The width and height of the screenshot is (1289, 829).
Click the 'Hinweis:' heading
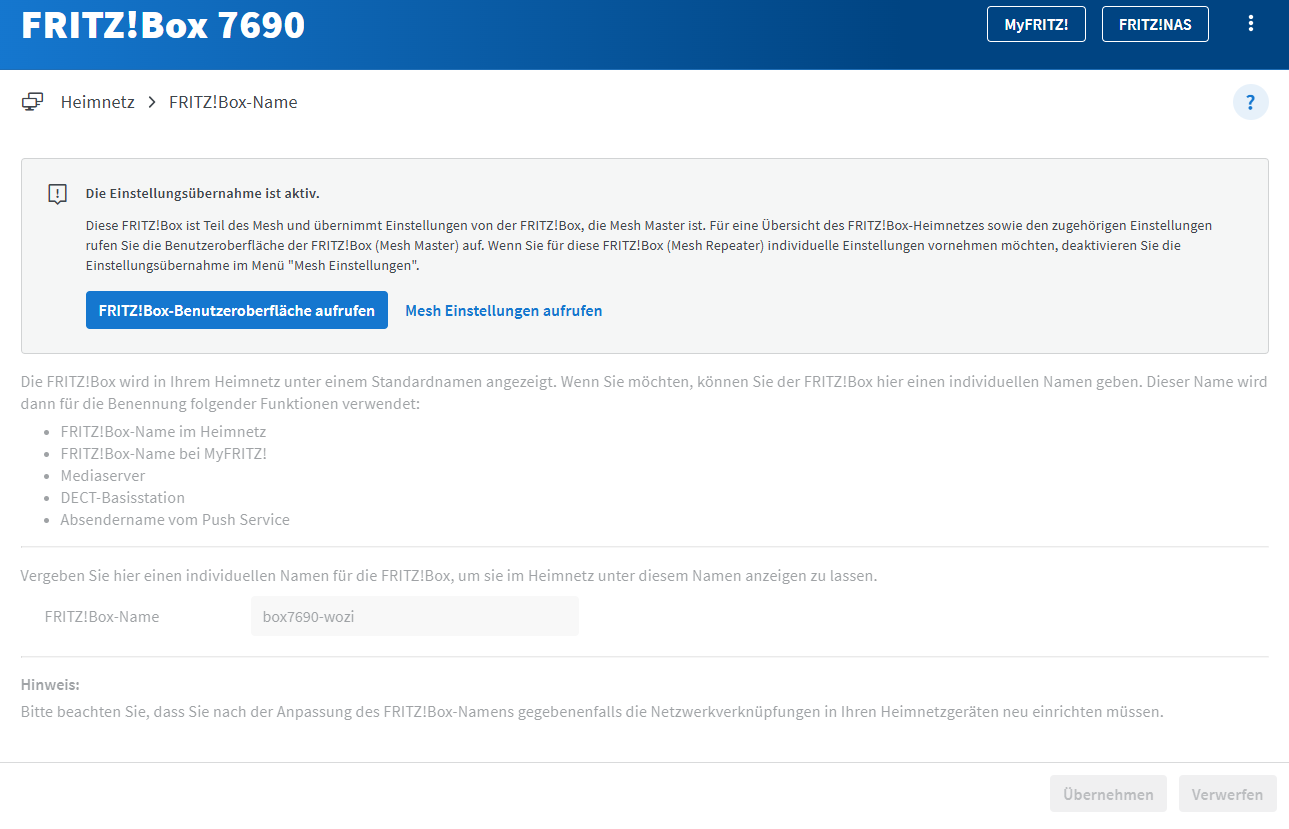click(x=50, y=685)
